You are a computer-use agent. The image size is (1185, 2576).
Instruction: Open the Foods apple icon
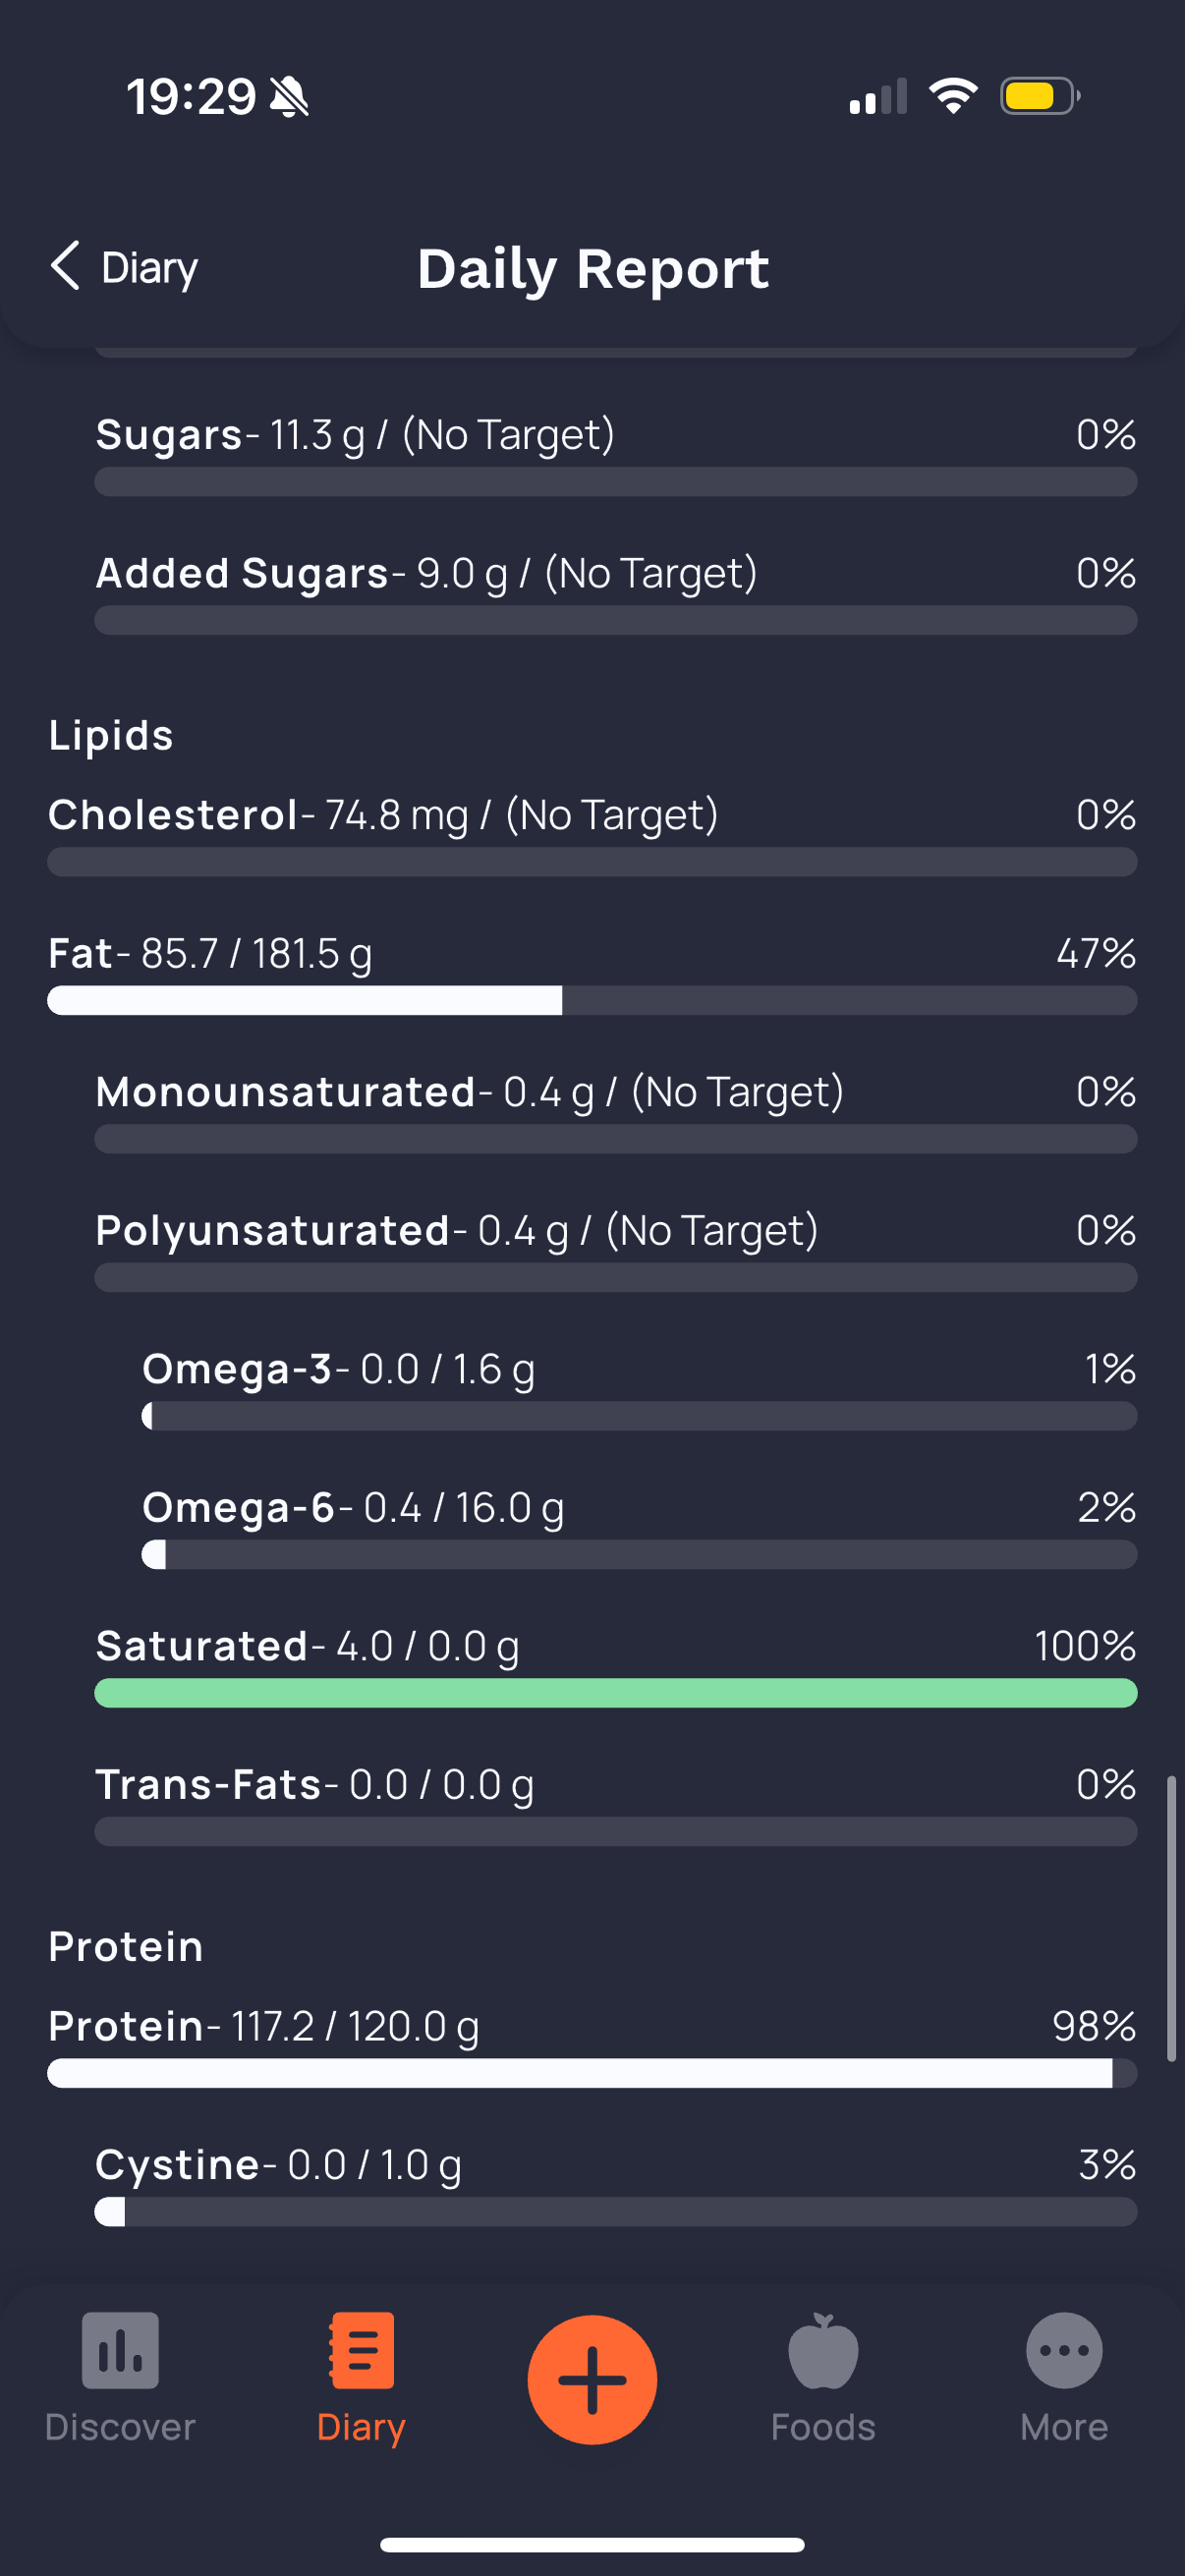823,2350
